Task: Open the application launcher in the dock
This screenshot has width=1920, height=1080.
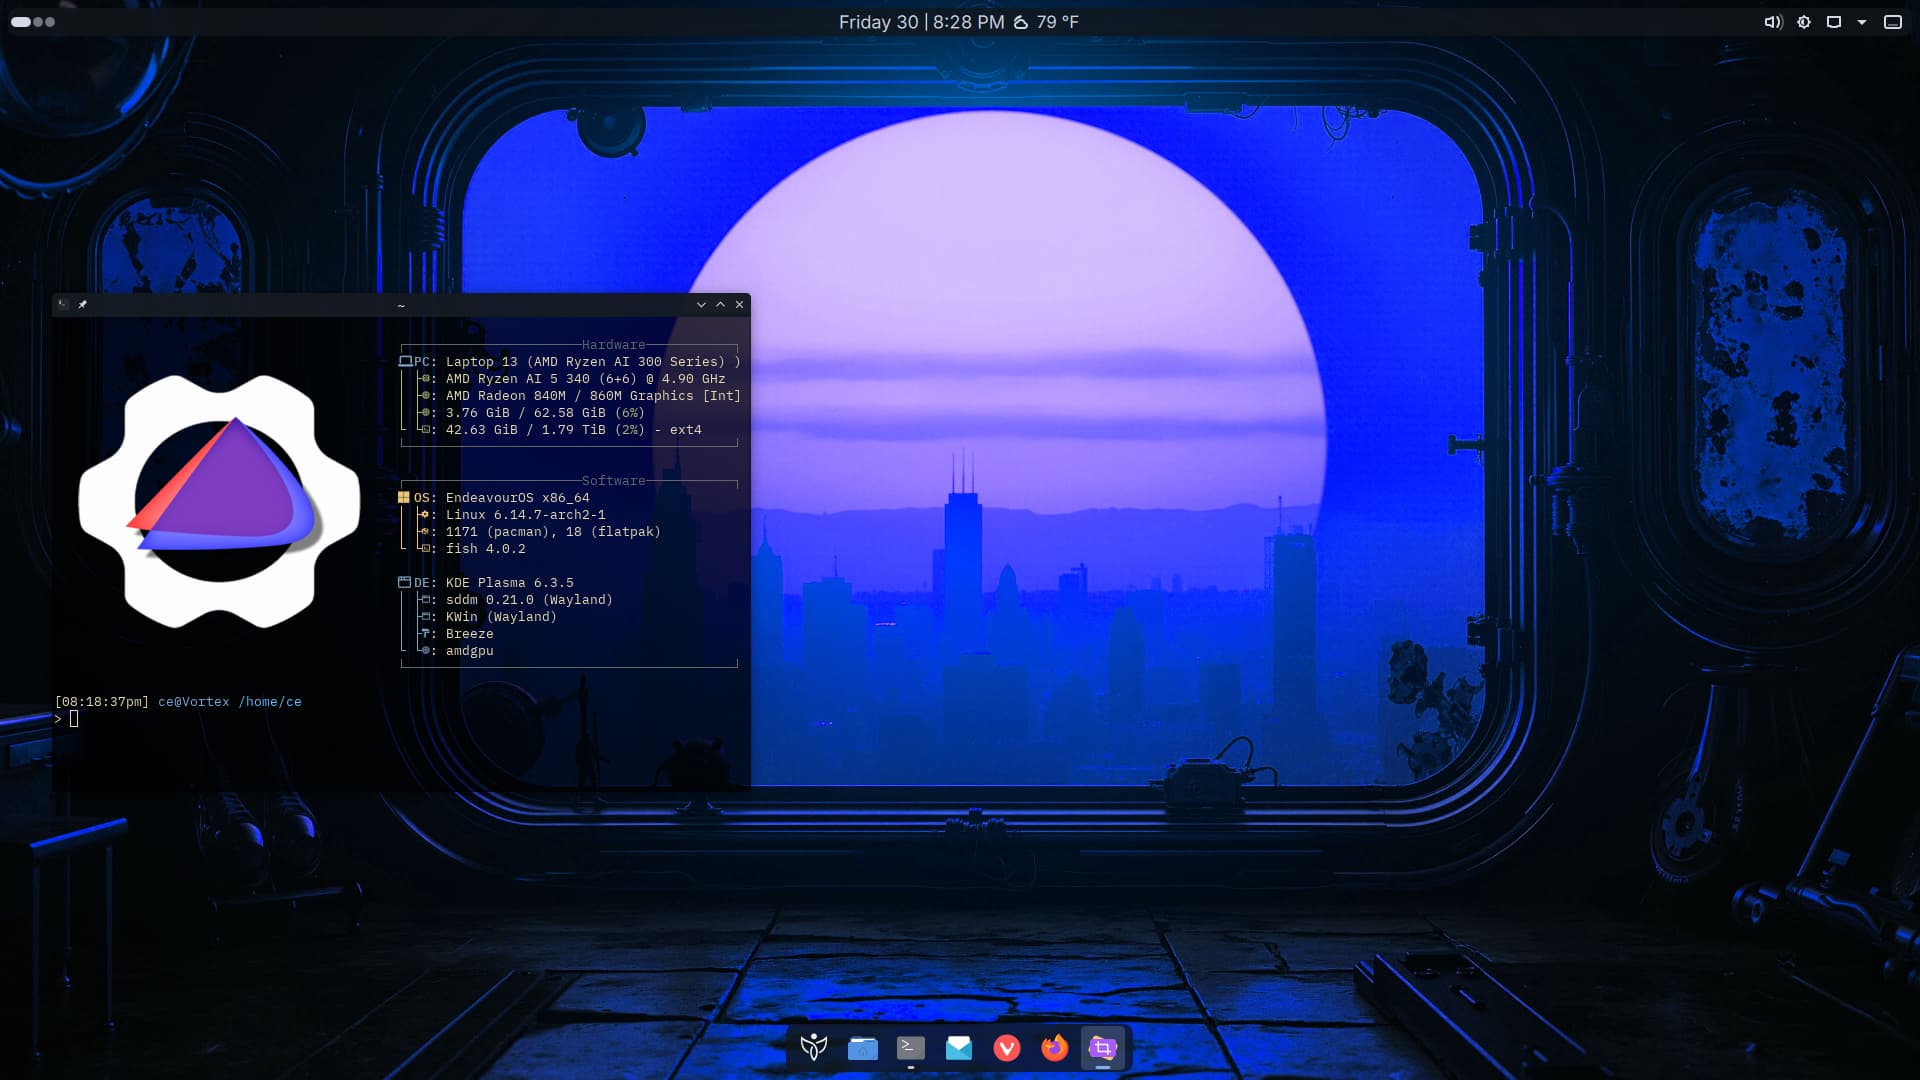Action: pos(814,1047)
